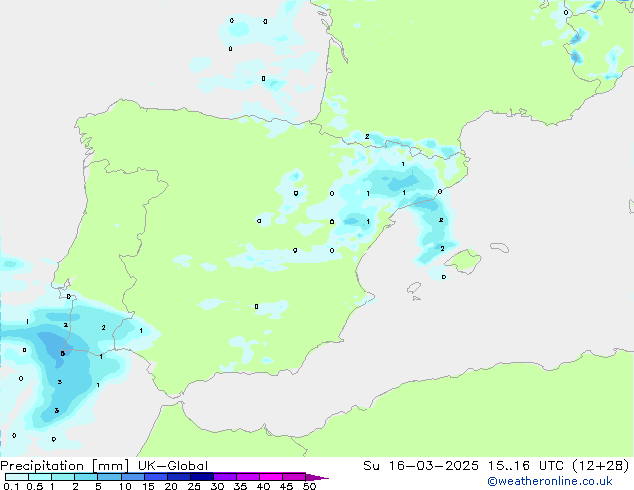This screenshot has height=490, width=634.
Task: Click the 20–25 mm dark blue swatch
Action: (178, 477)
